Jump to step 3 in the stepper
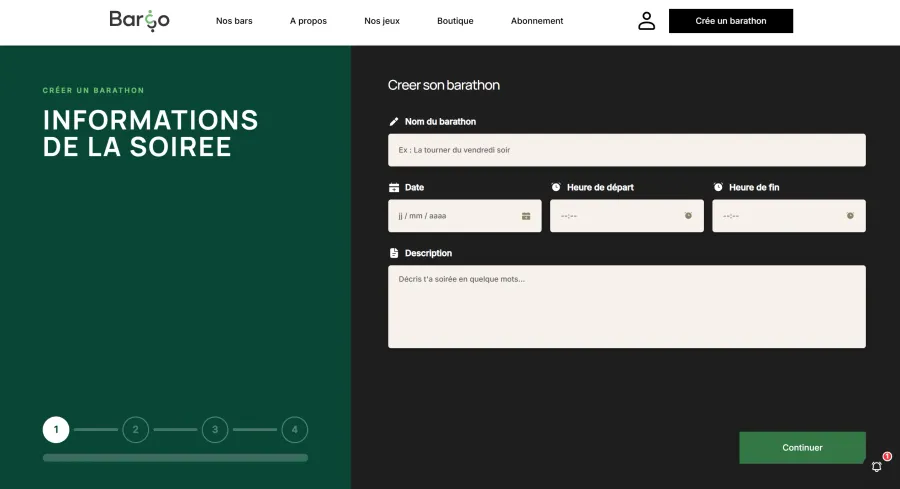Viewport: 900px width, 489px height. point(215,429)
